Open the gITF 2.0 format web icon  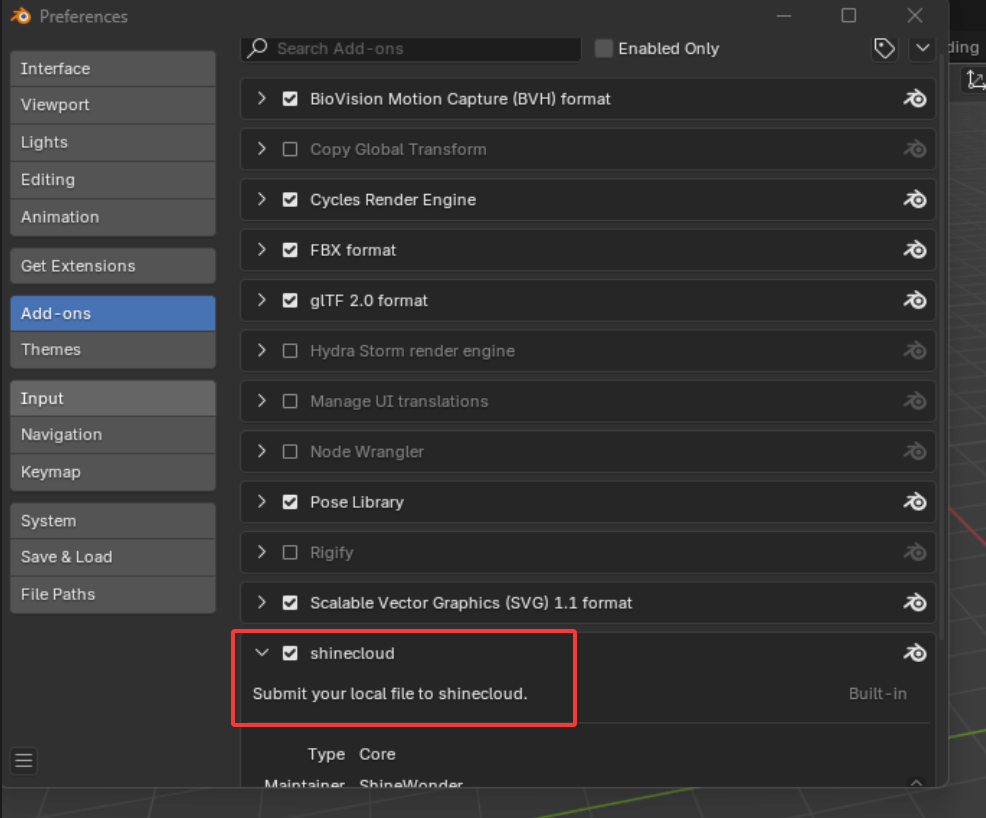click(915, 300)
